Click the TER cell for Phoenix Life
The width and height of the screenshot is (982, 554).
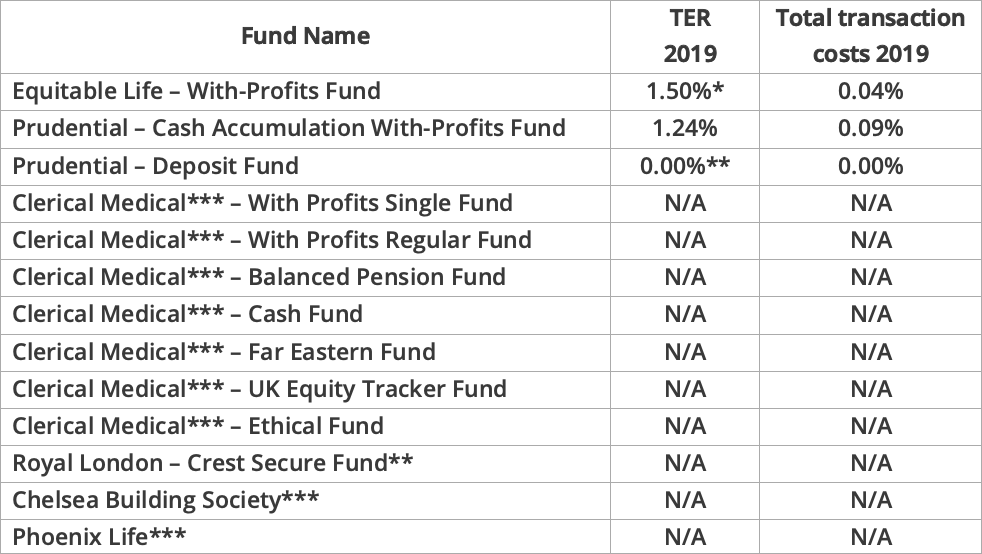[x=685, y=537]
